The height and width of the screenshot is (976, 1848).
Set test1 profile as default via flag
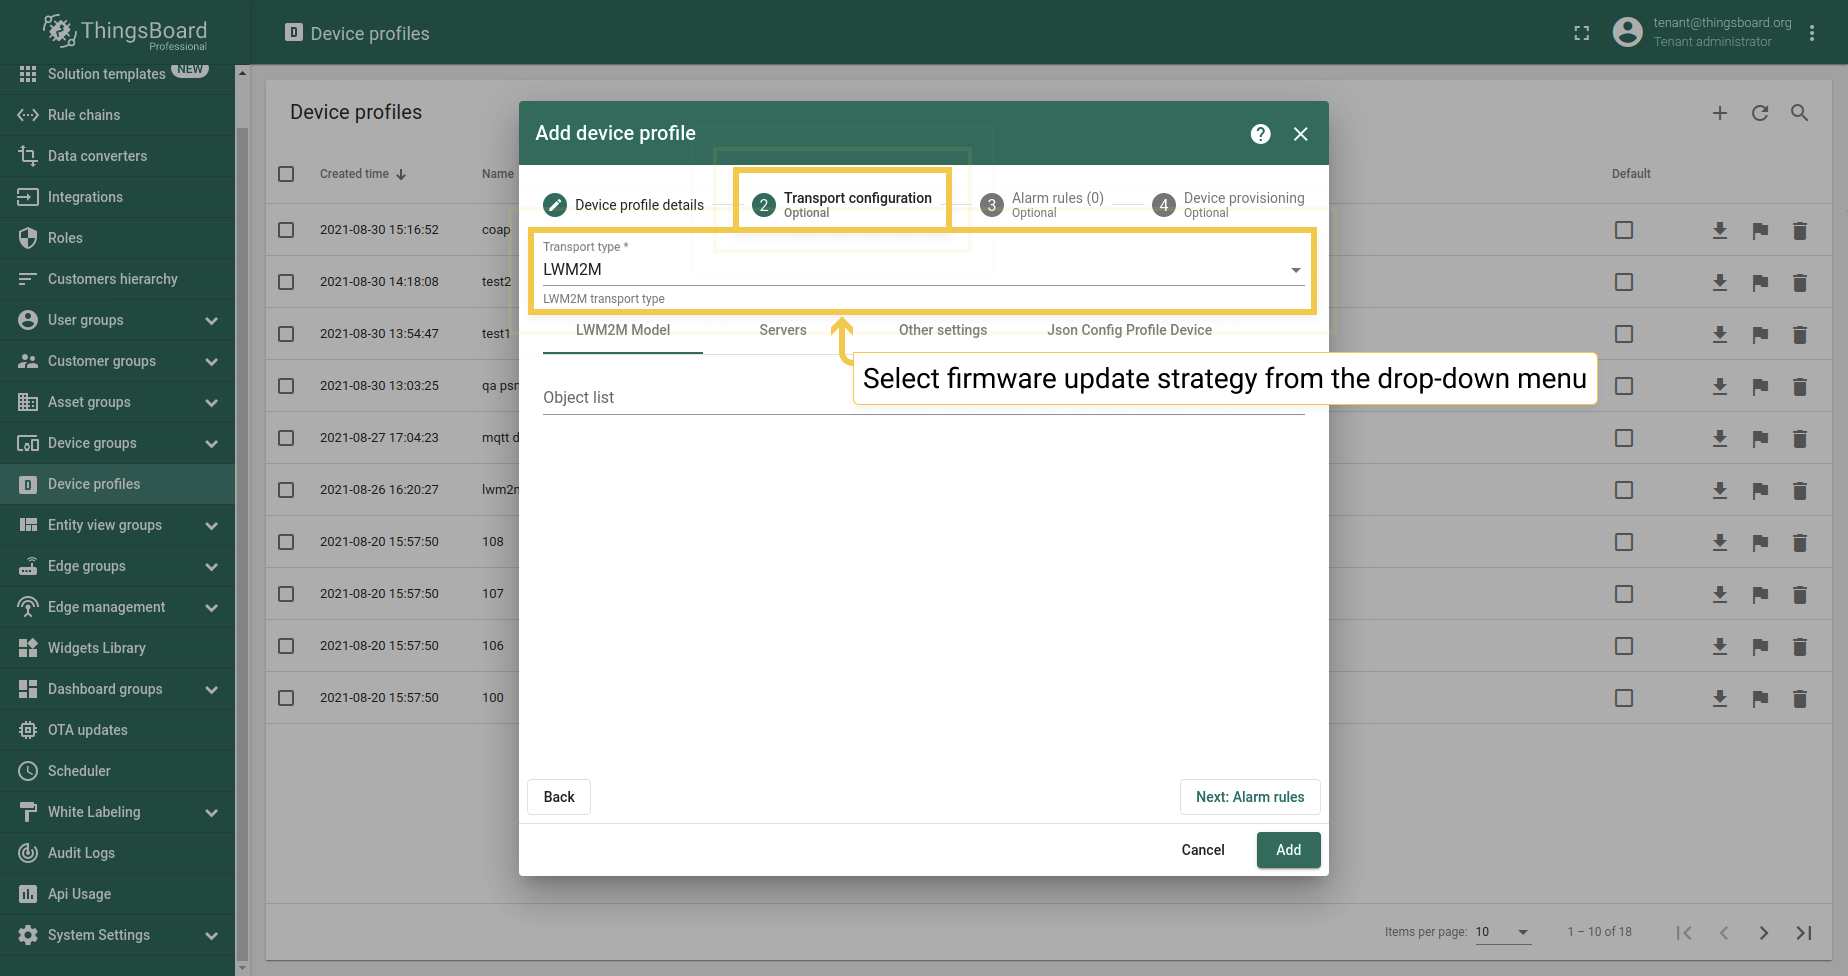(1760, 335)
